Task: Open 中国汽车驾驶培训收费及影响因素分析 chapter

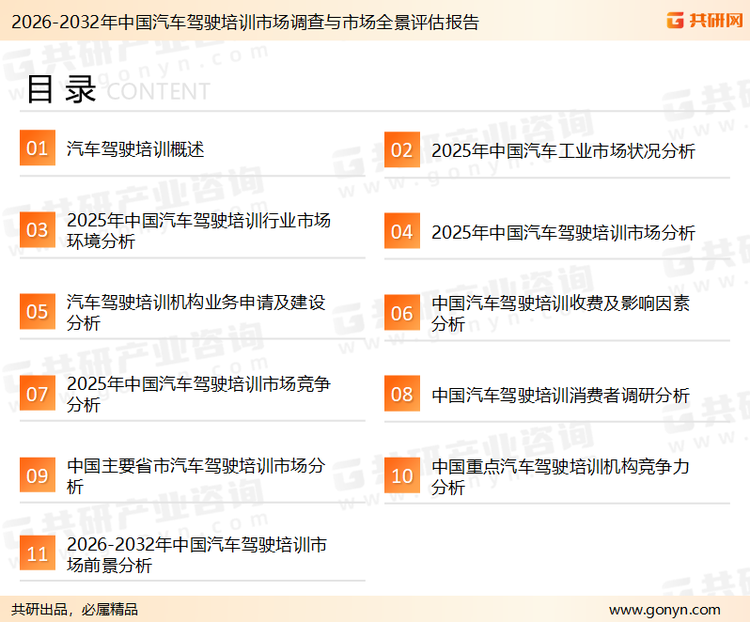Action: pyautogui.click(x=561, y=314)
